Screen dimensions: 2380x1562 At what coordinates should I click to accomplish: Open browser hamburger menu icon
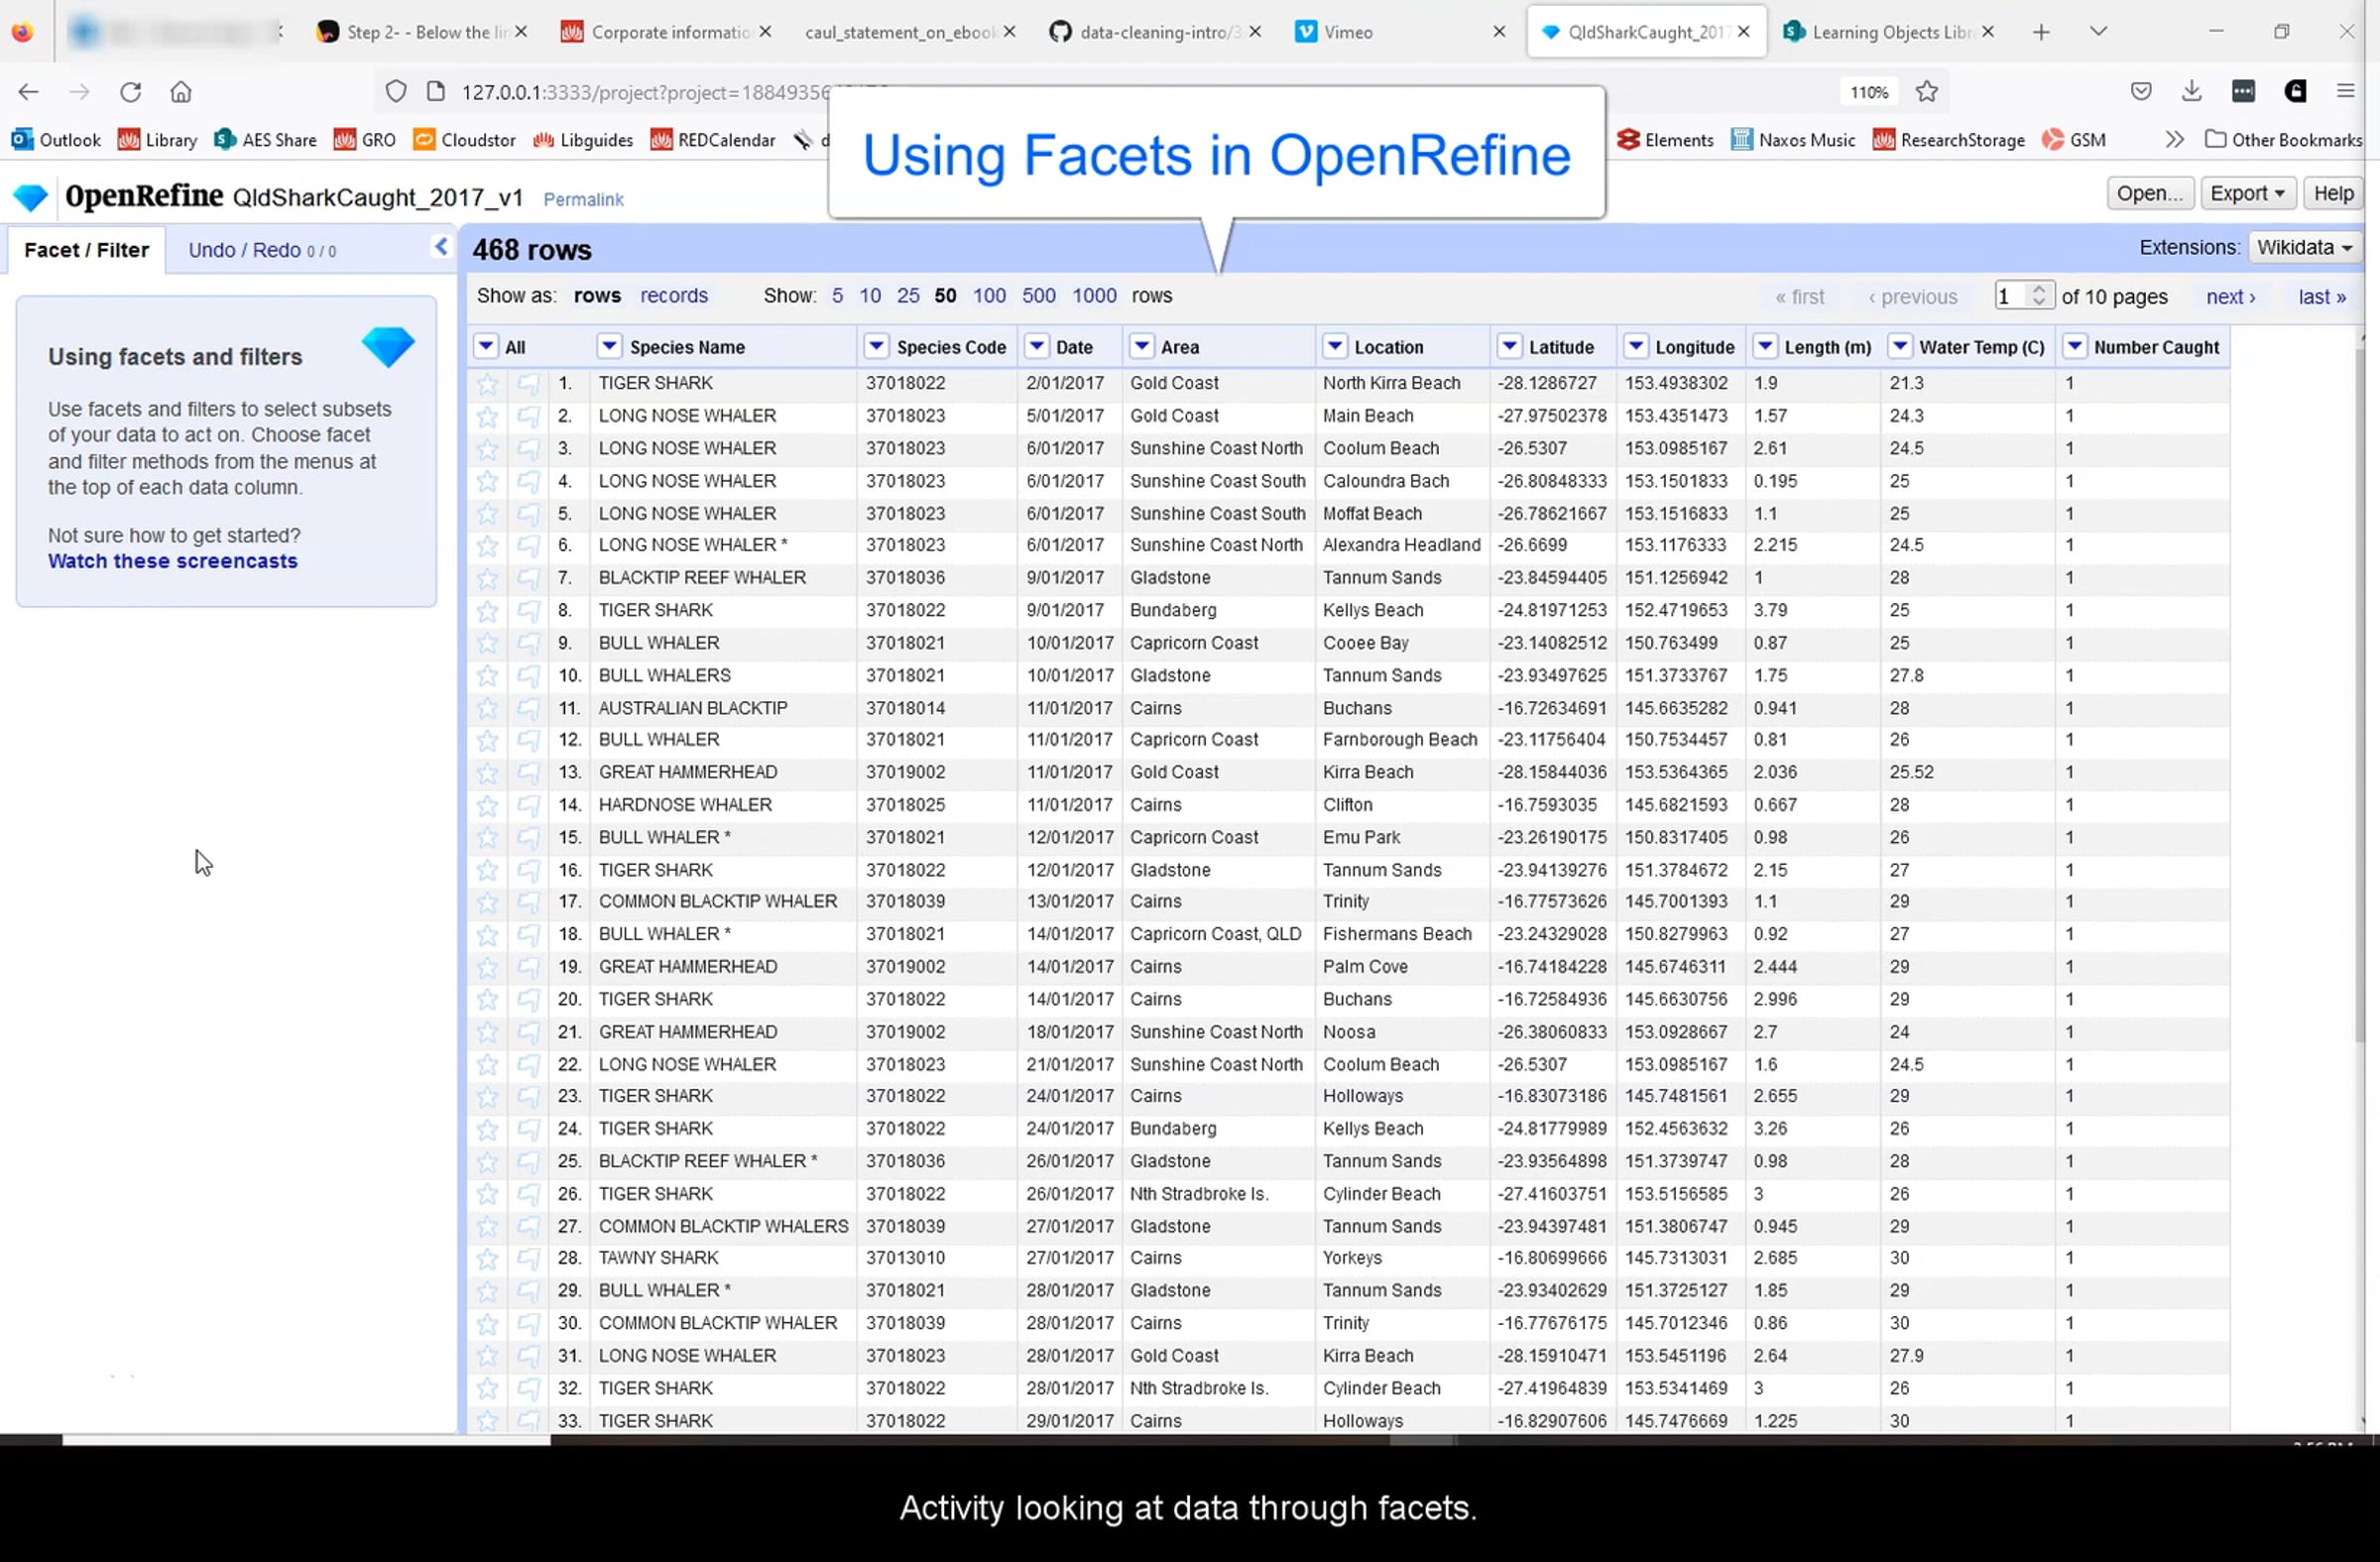click(x=2346, y=92)
